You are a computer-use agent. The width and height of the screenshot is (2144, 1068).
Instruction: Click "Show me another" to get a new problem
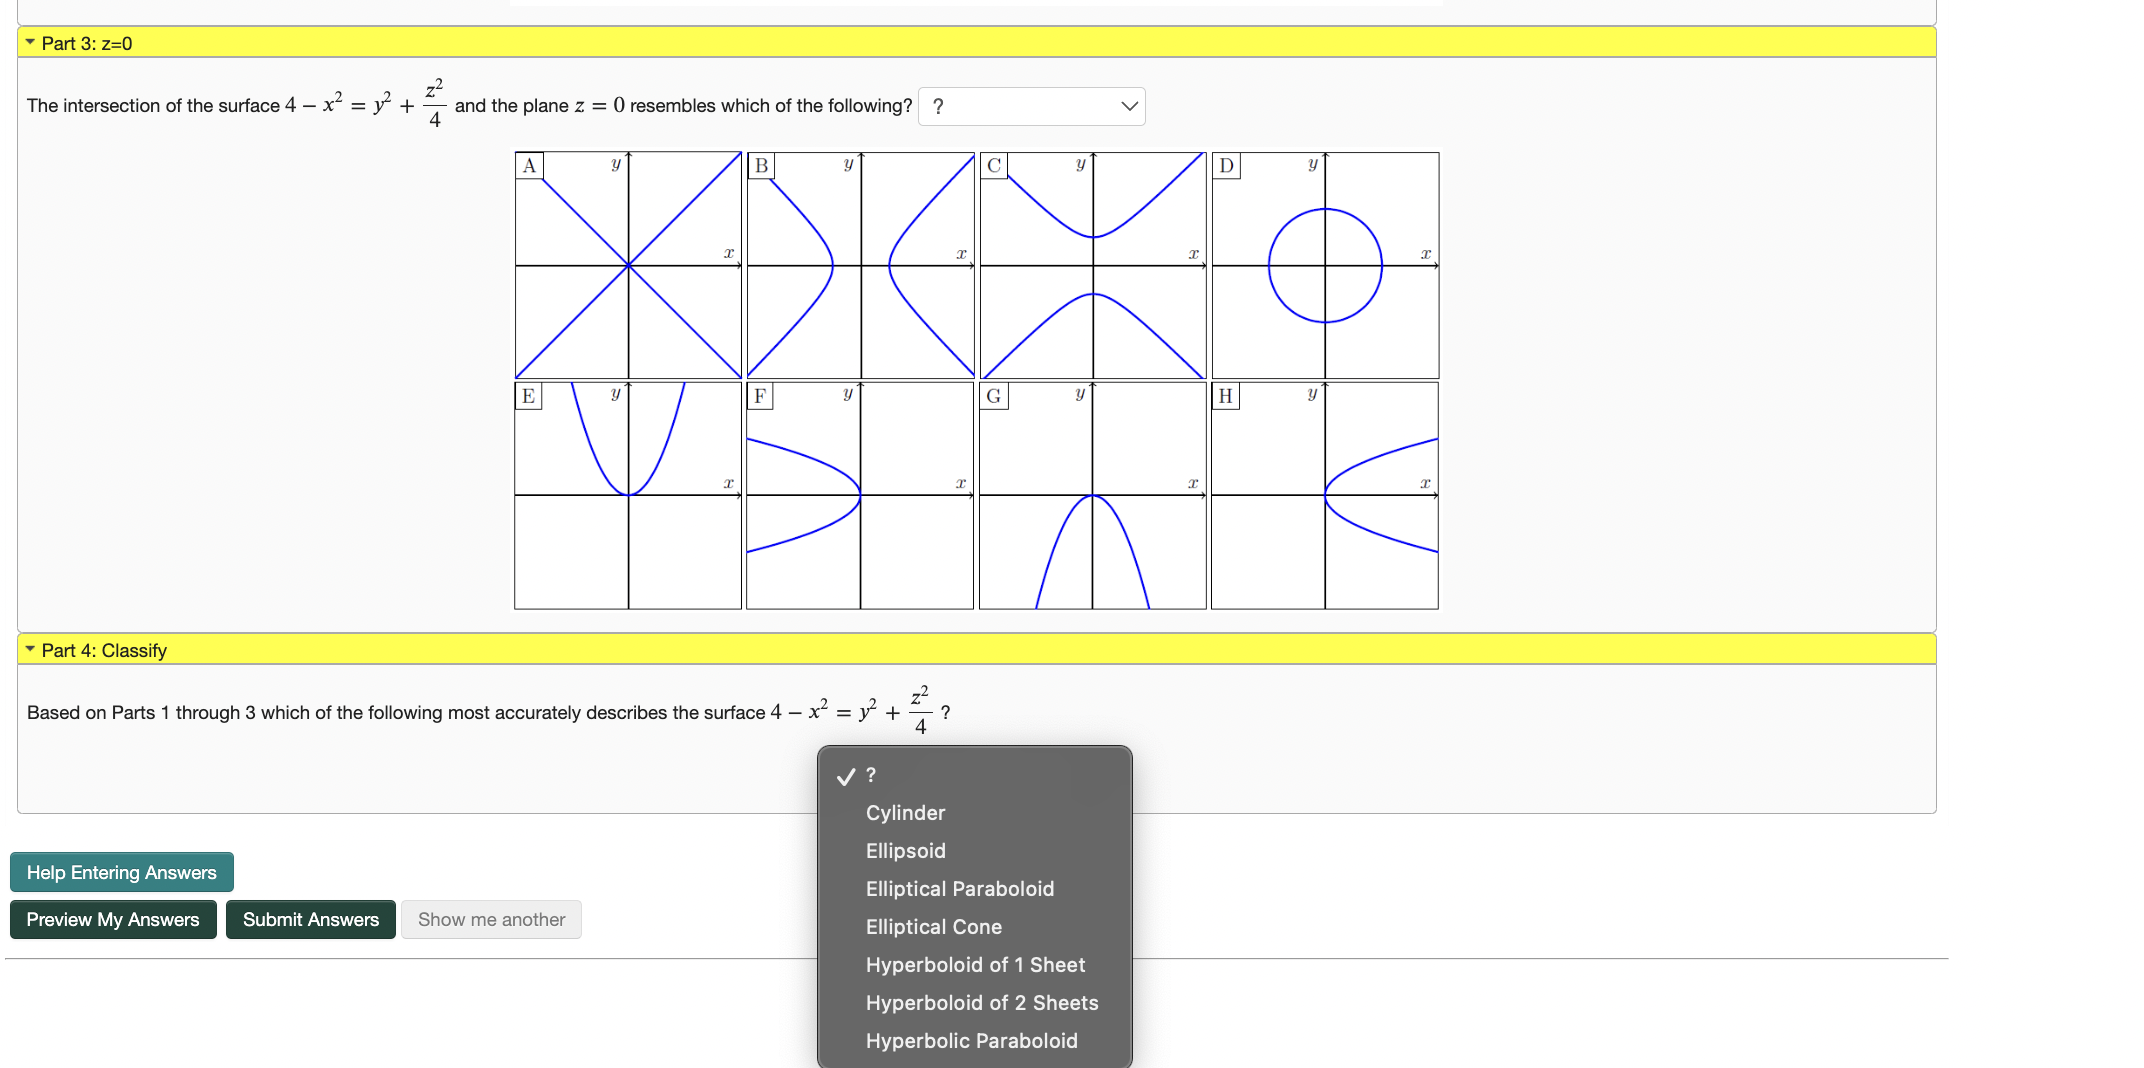coord(491,919)
